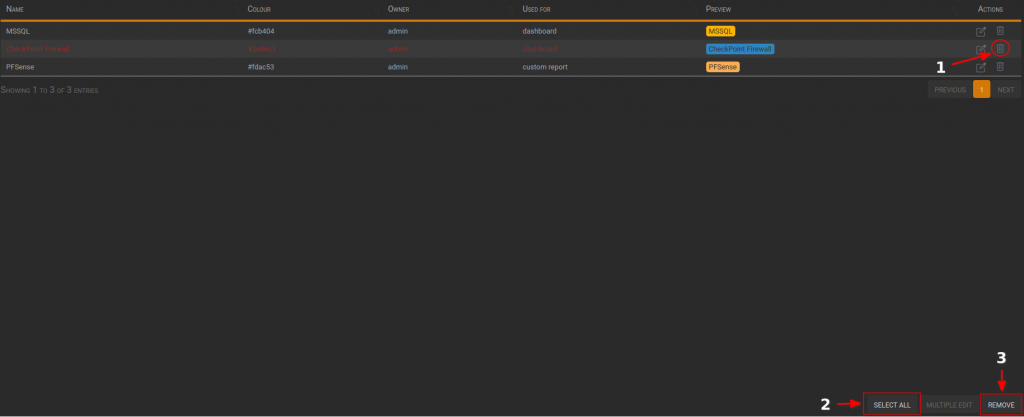This screenshot has width=1024, height=417.
Task: Click the orange PFSense preview badge
Action: click(x=722, y=67)
